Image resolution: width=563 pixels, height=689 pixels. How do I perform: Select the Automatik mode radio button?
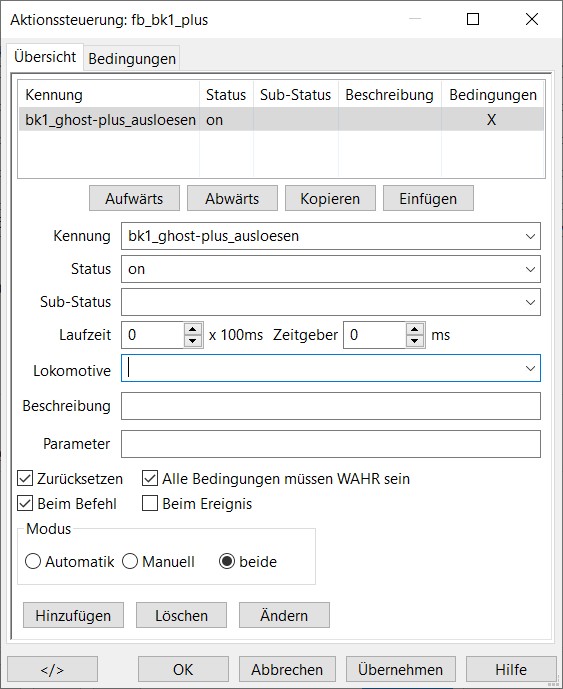33,561
